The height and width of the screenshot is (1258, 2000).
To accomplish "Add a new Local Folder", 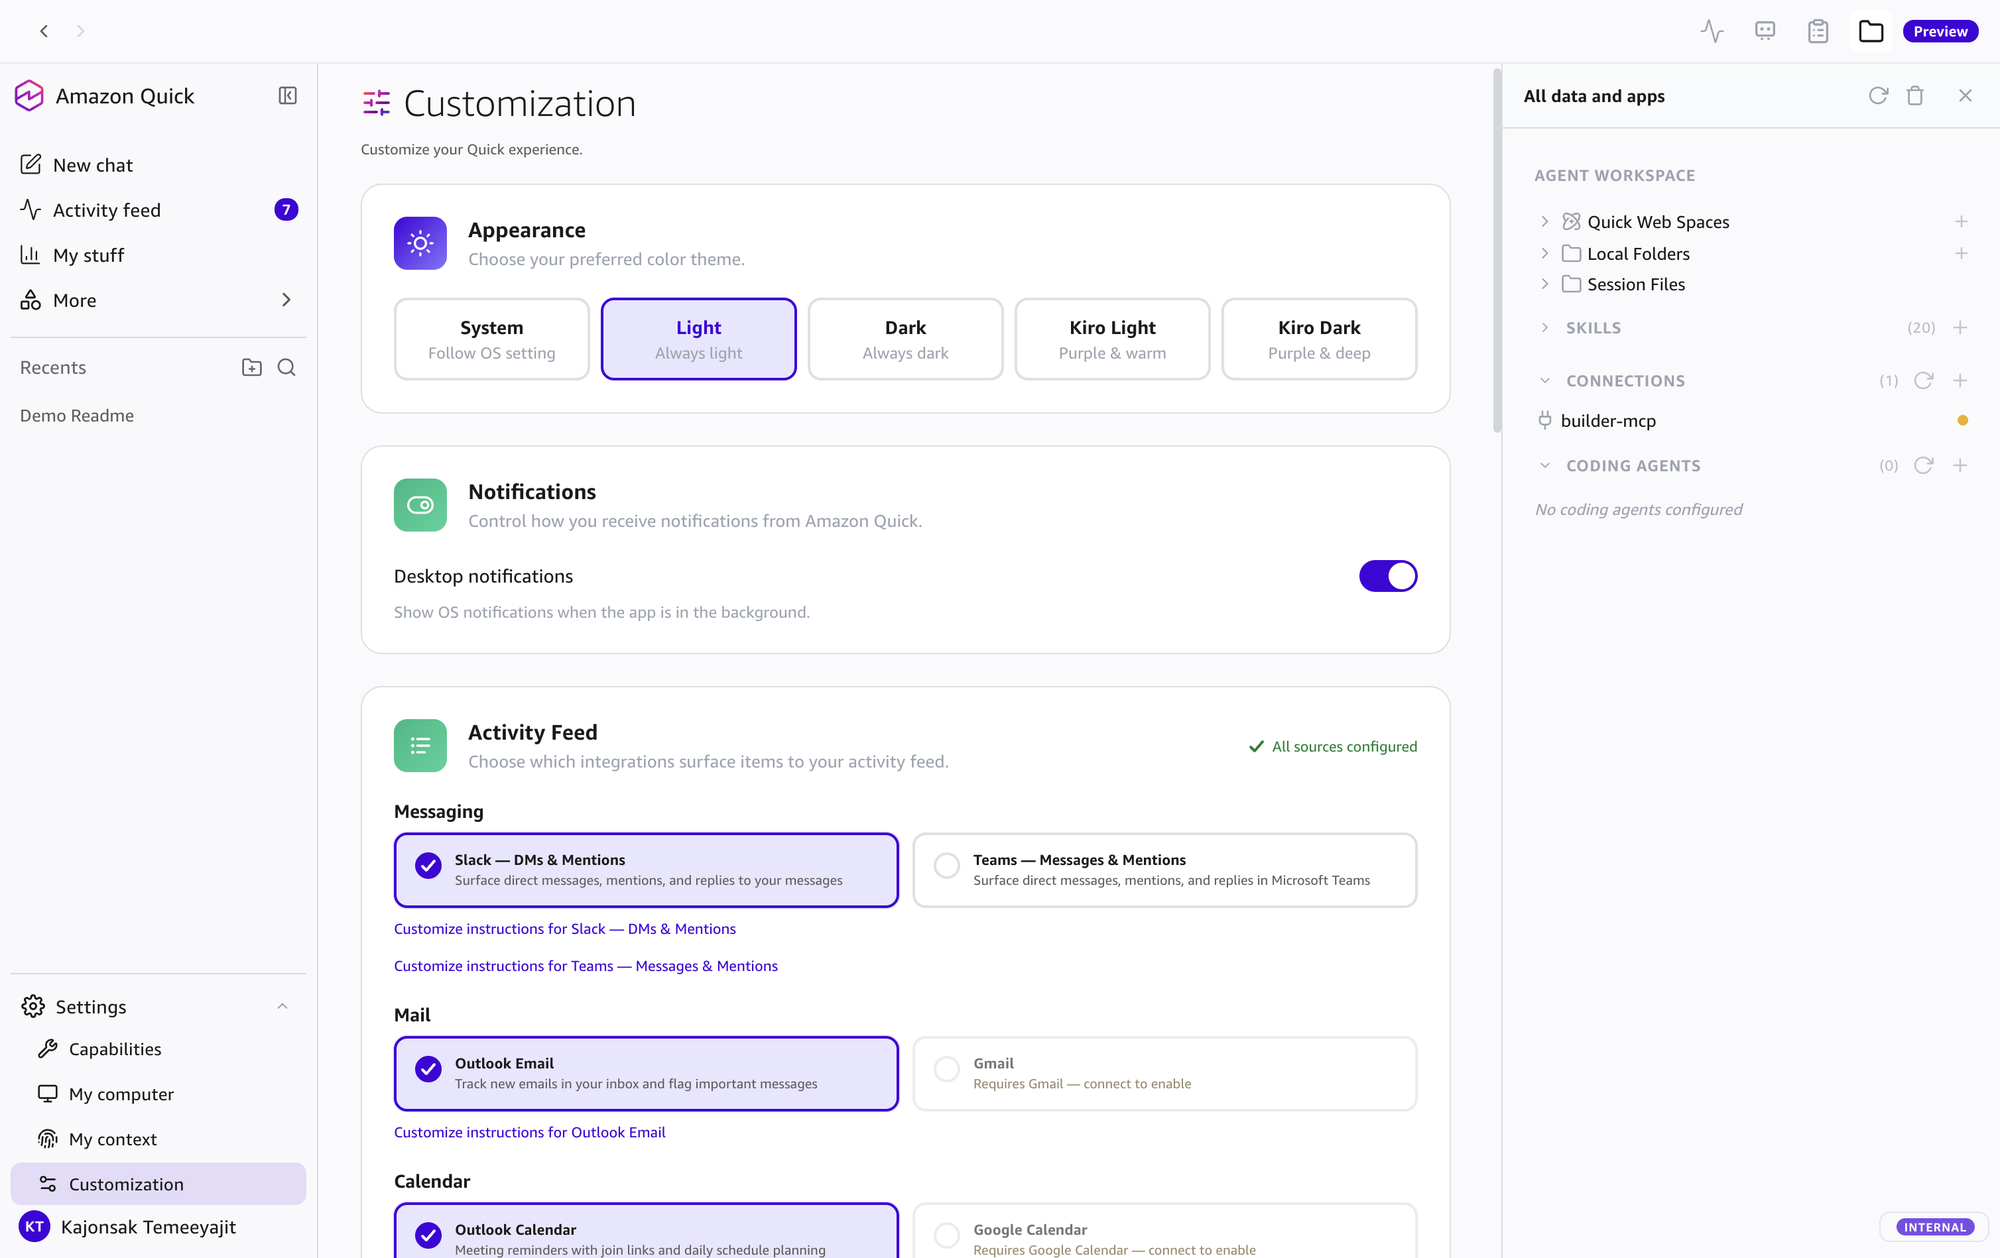I will (1961, 254).
